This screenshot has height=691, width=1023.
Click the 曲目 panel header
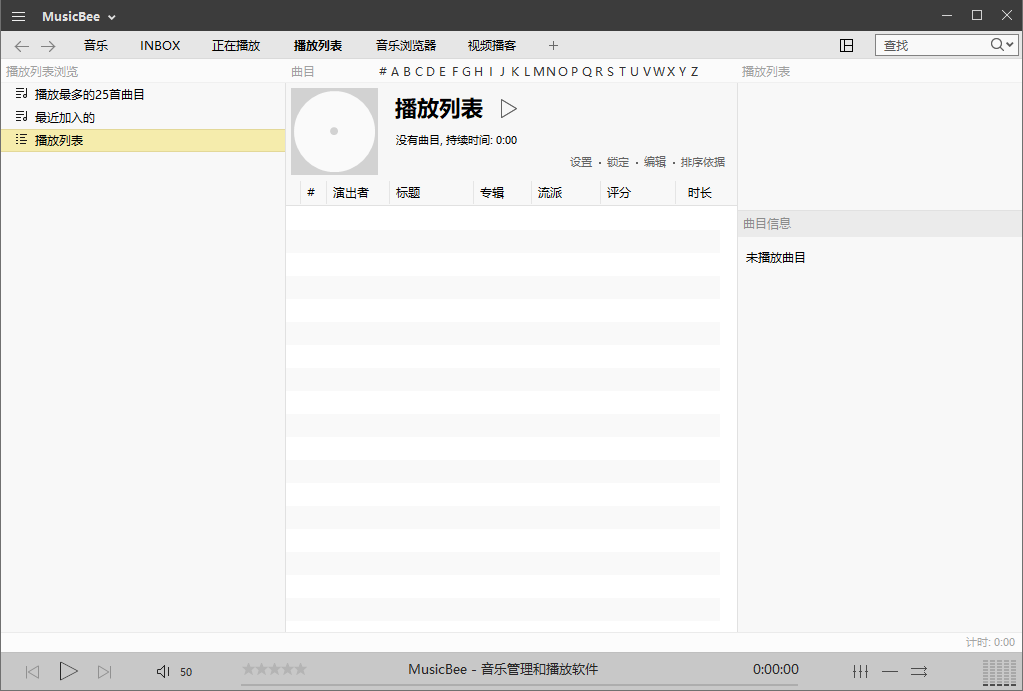(303, 72)
